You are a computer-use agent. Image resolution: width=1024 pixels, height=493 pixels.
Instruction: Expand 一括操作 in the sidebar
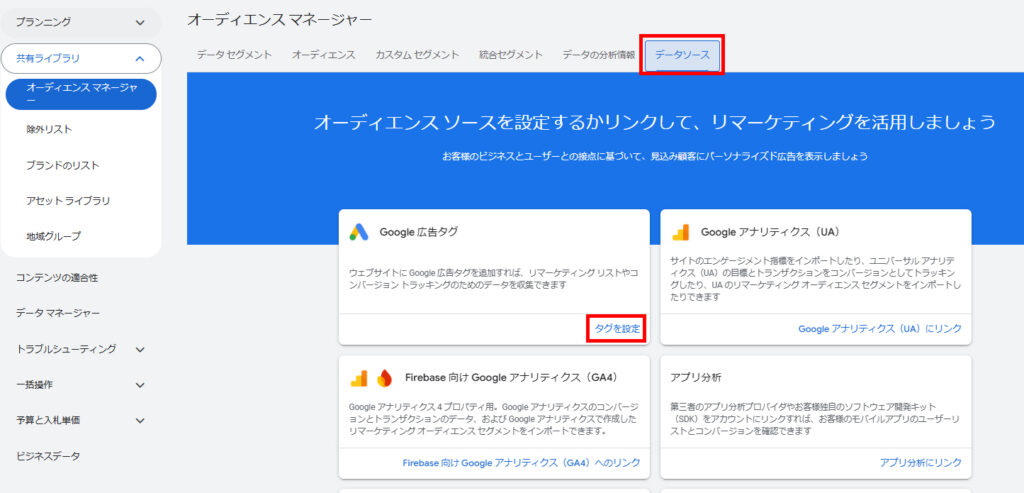coord(140,385)
